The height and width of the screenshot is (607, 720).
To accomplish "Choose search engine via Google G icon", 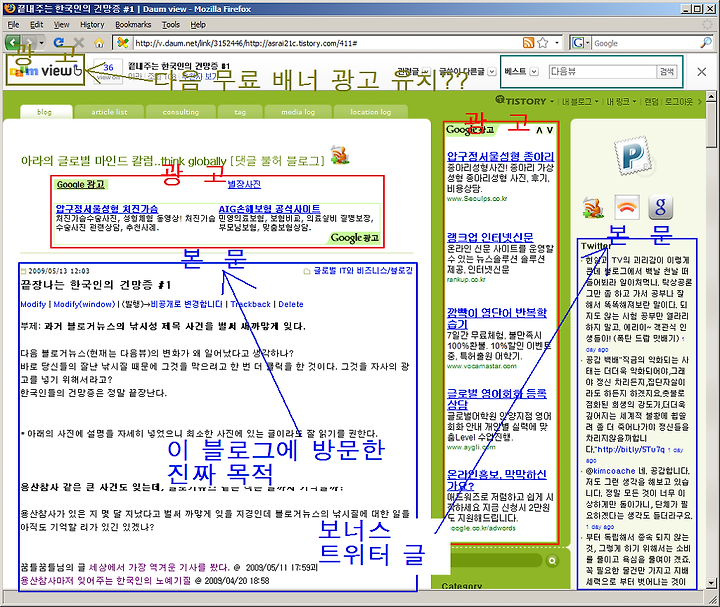I will [x=580, y=43].
